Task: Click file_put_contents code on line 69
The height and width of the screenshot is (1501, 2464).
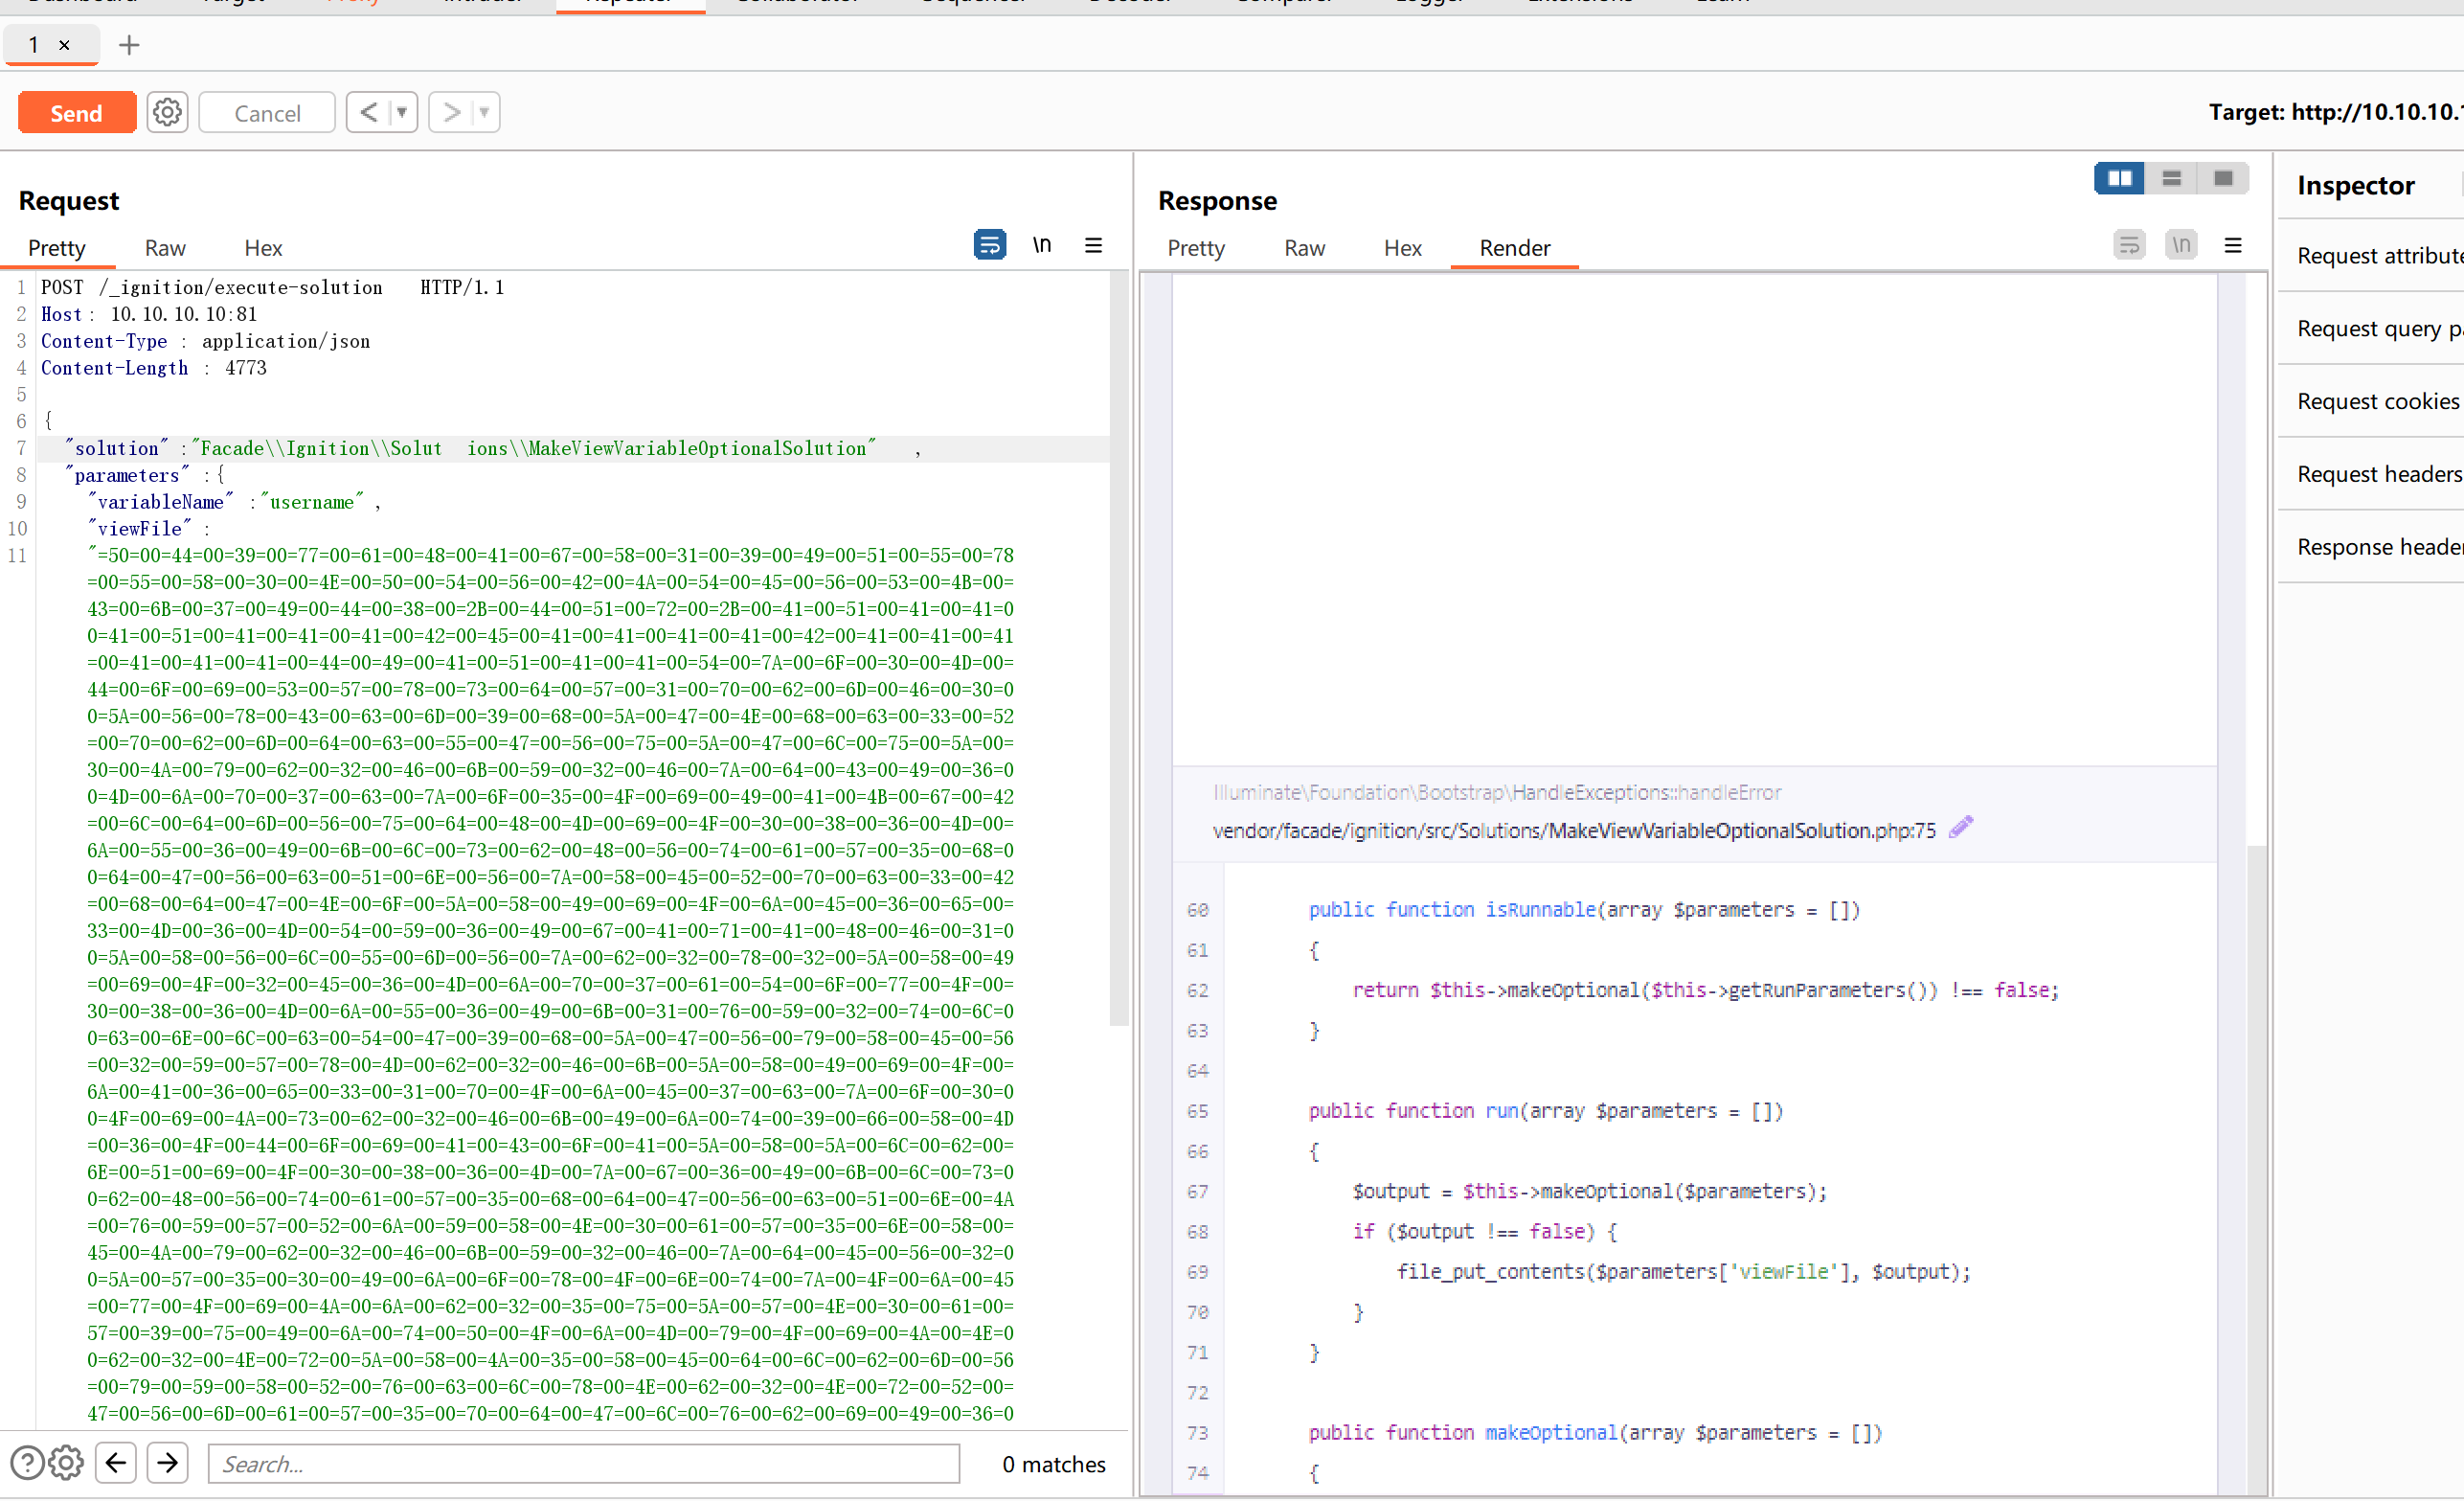Action: pyautogui.click(x=1683, y=1272)
